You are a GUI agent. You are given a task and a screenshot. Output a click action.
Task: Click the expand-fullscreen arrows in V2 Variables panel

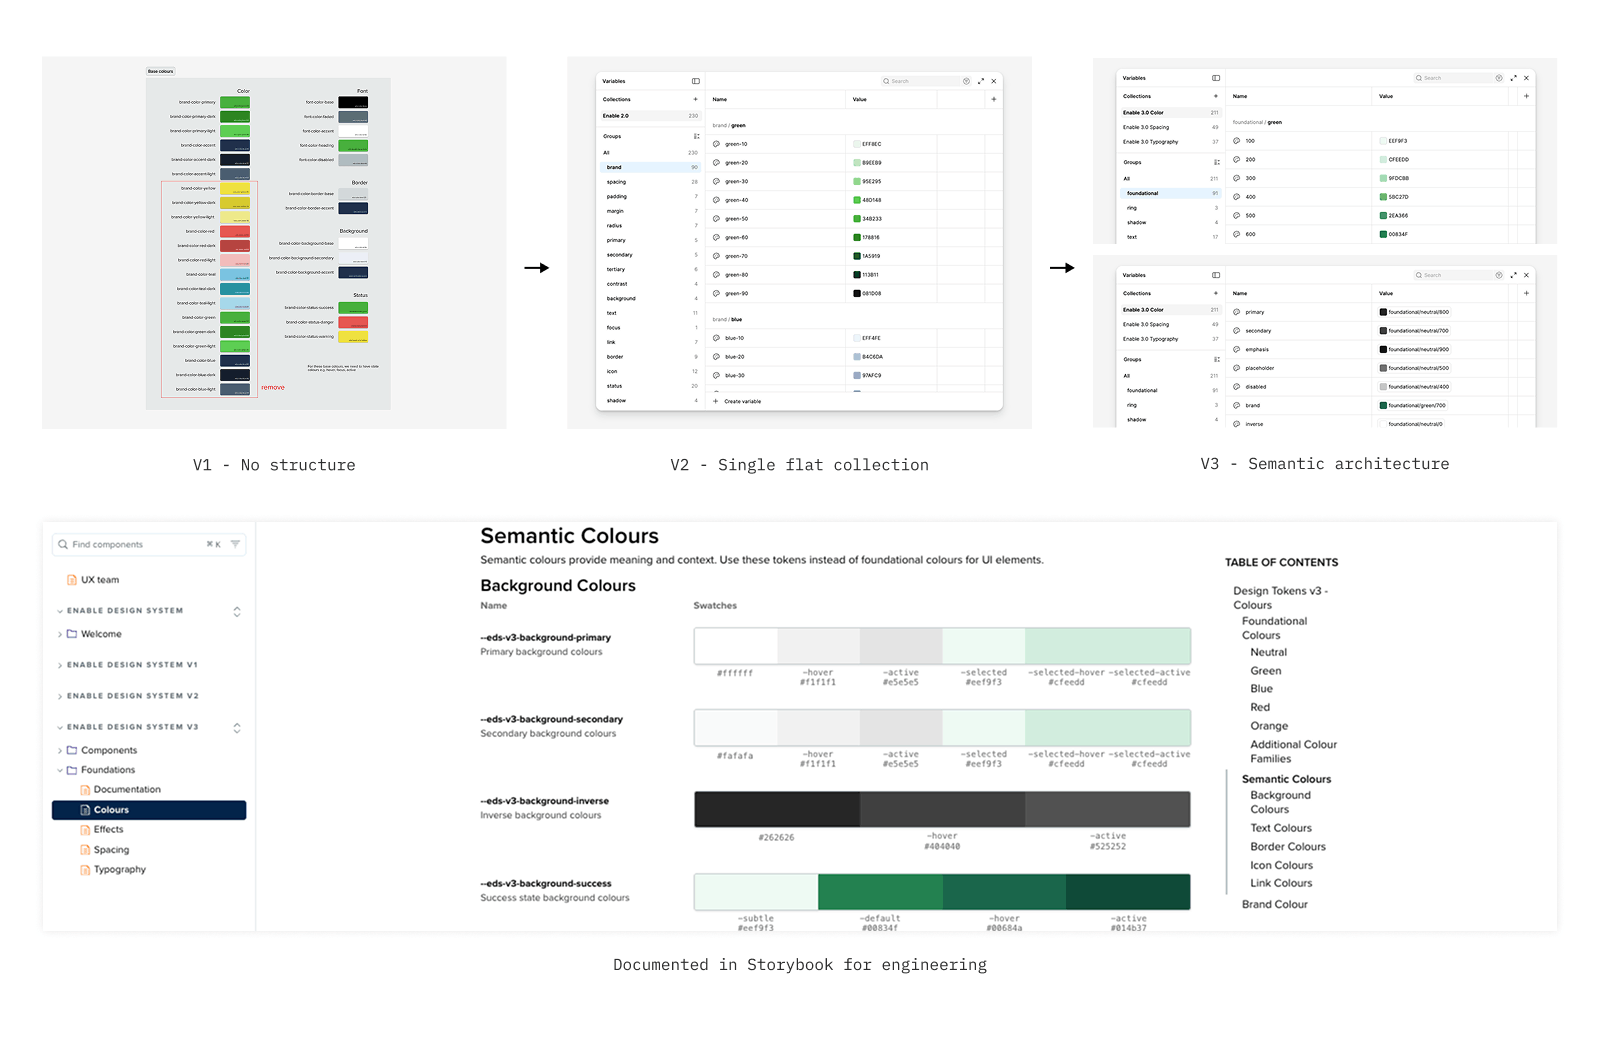[x=980, y=81]
